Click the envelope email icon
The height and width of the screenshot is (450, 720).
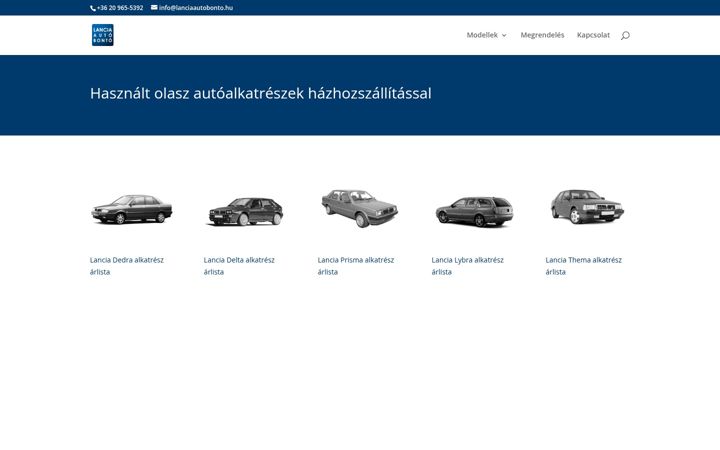tap(154, 7)
